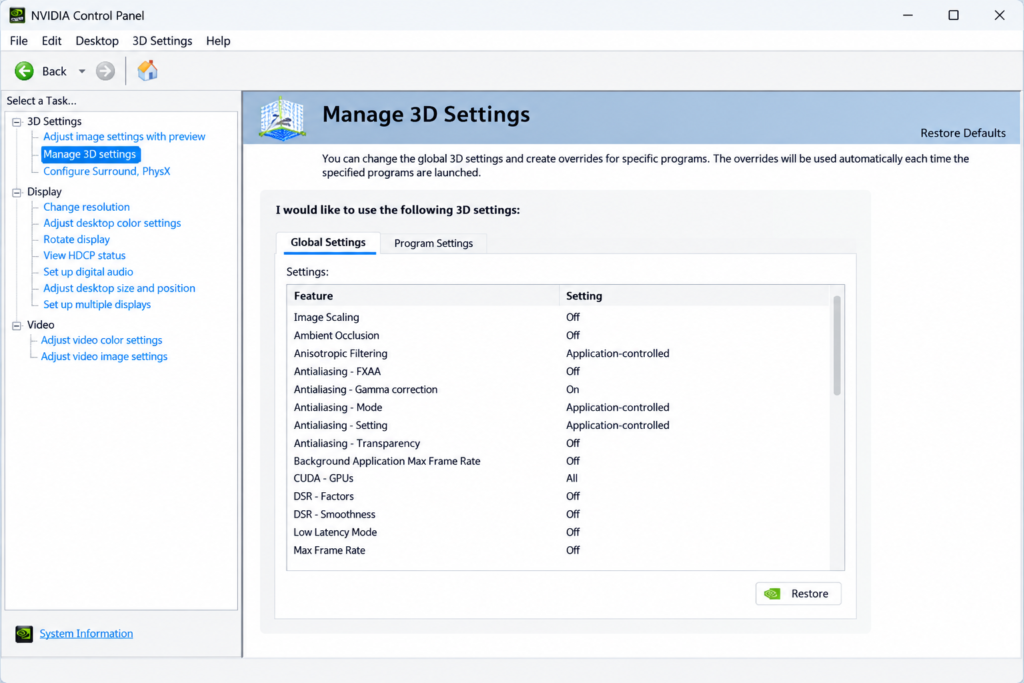Open Adjust desktop color settings

112,223
